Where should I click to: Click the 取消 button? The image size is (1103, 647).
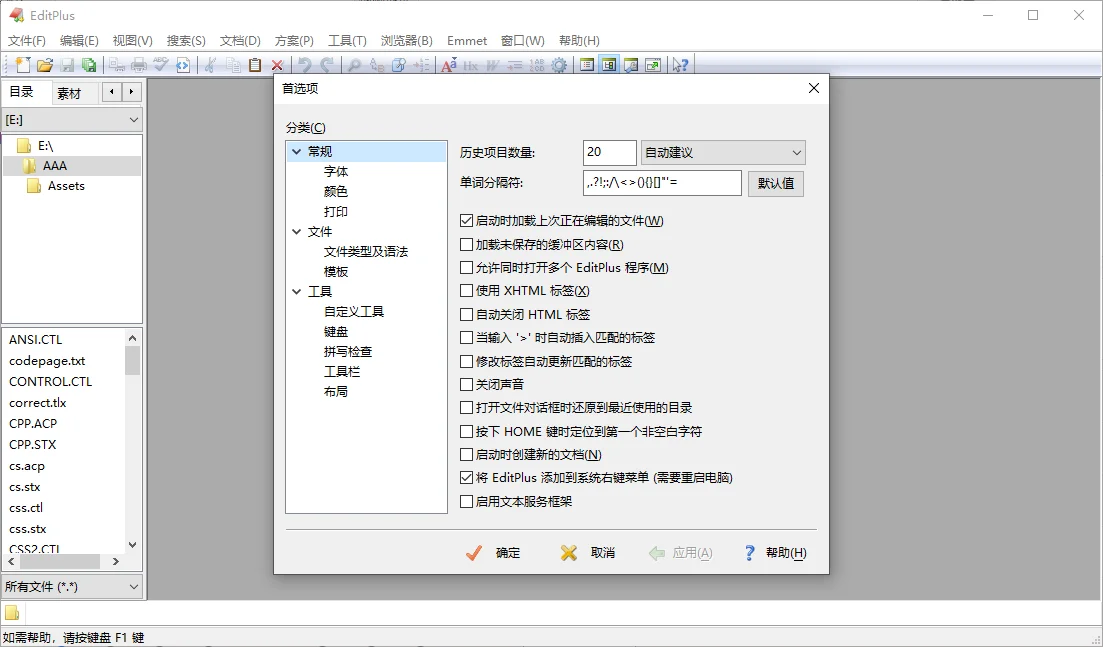click(x=588, y=553)
